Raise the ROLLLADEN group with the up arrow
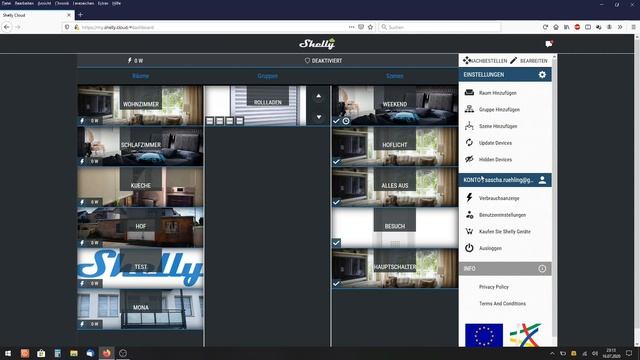 click(x=319, y=96)
